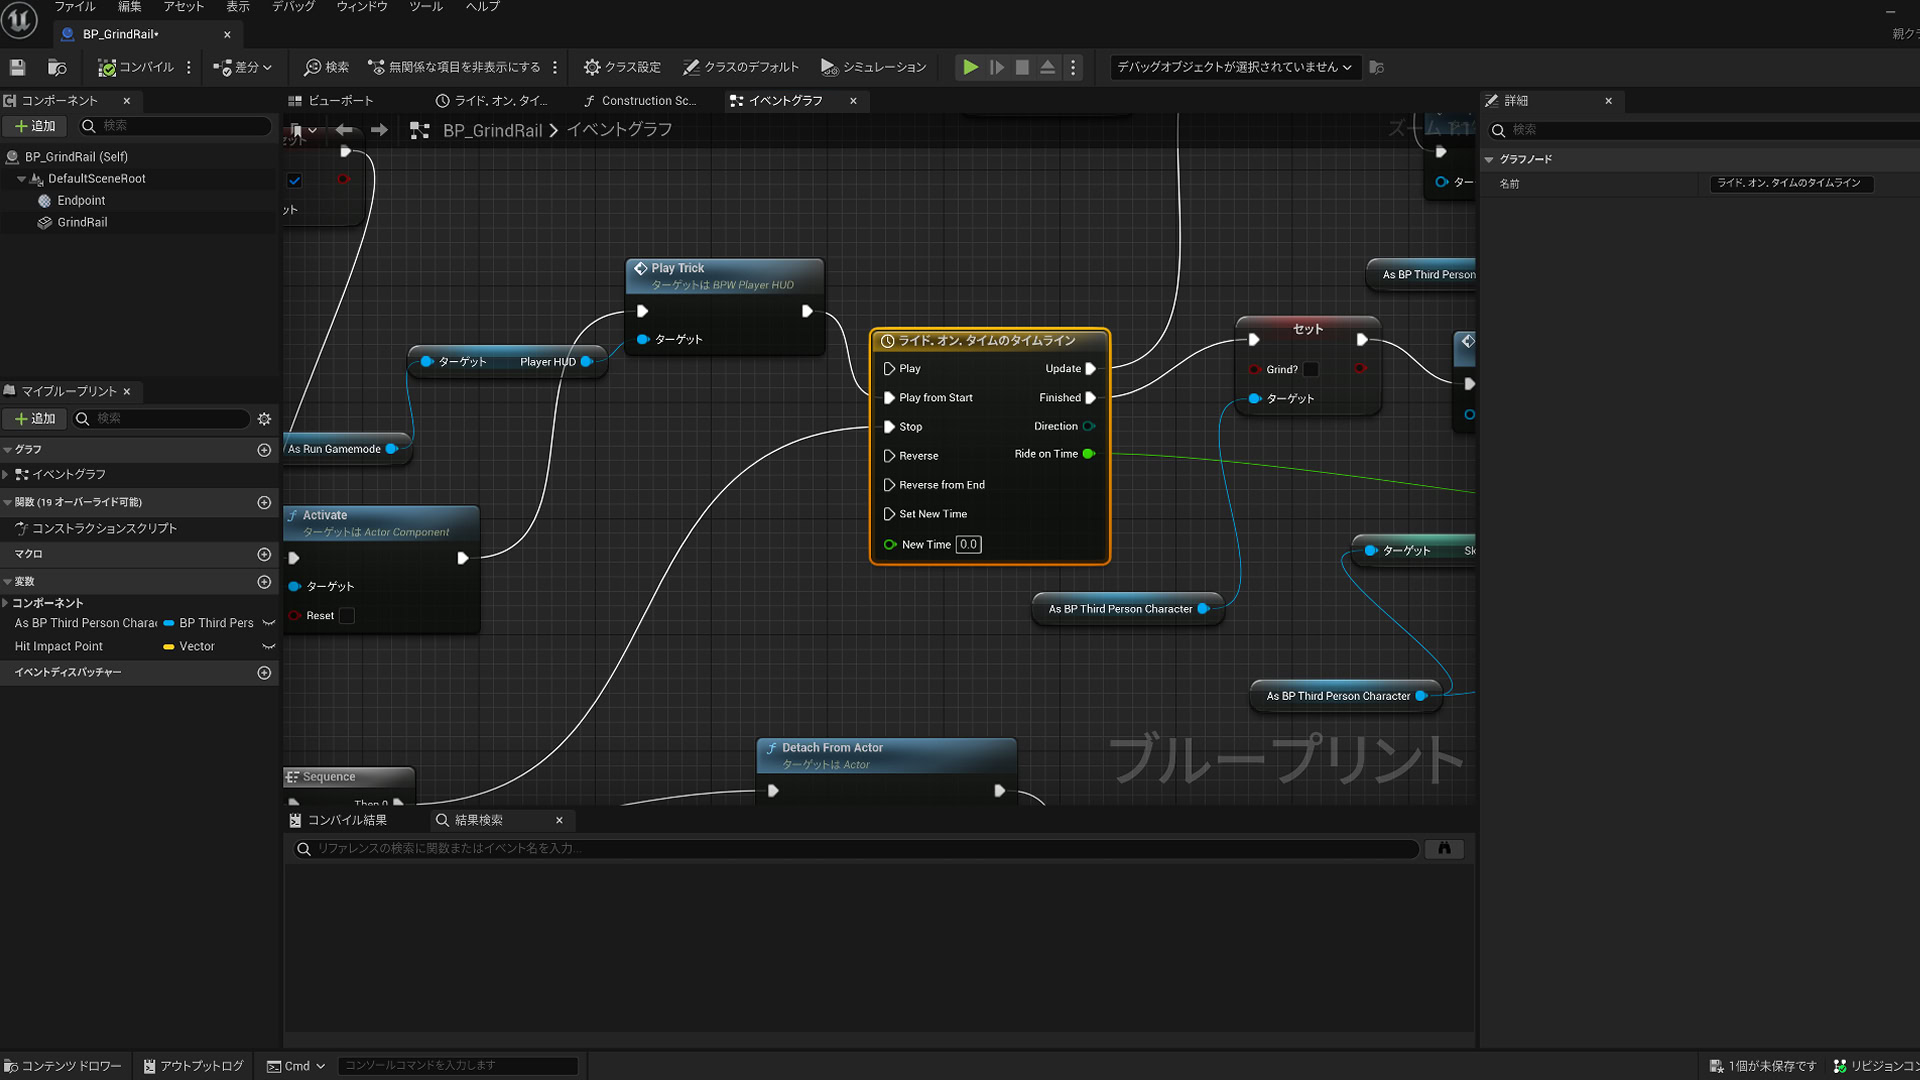Toggle 無関係な項目を非表示にする option
This screenshot has width=1920, height=1080.
tap(460, 67)
